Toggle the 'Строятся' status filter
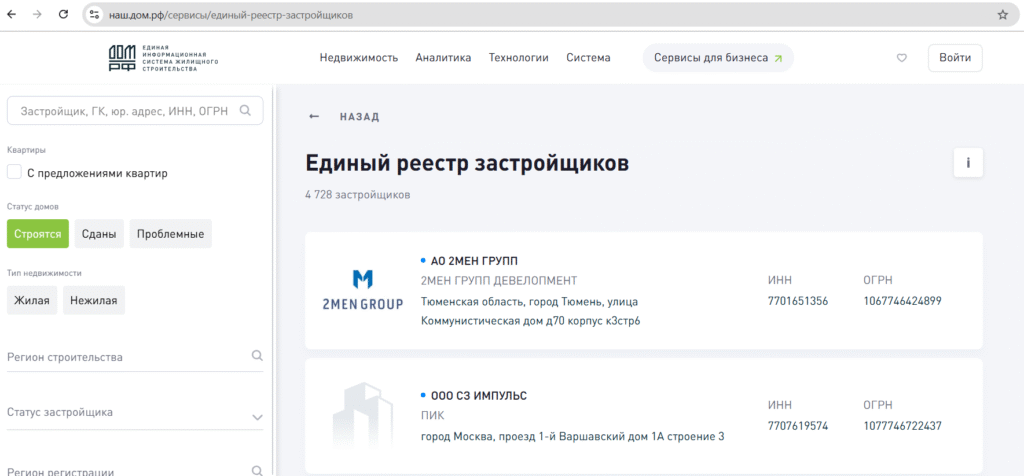Image resolution: width=1024 pixels, height=476 pixels. [38, 234]
